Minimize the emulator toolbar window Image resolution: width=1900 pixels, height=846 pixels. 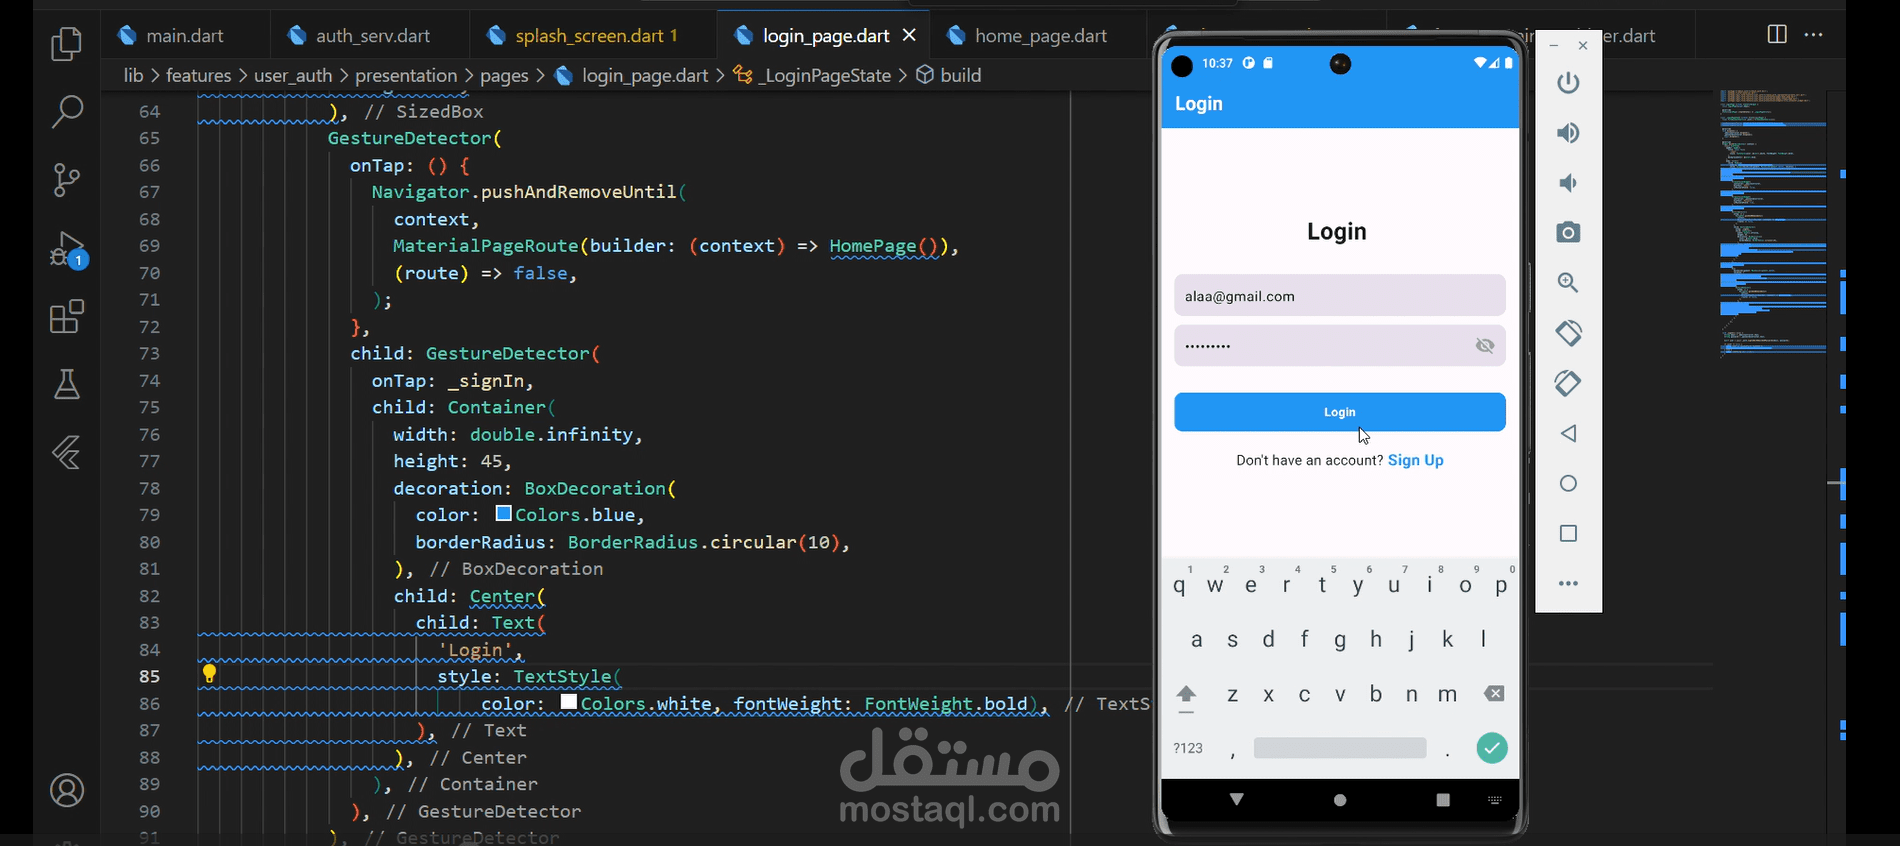1553,46
